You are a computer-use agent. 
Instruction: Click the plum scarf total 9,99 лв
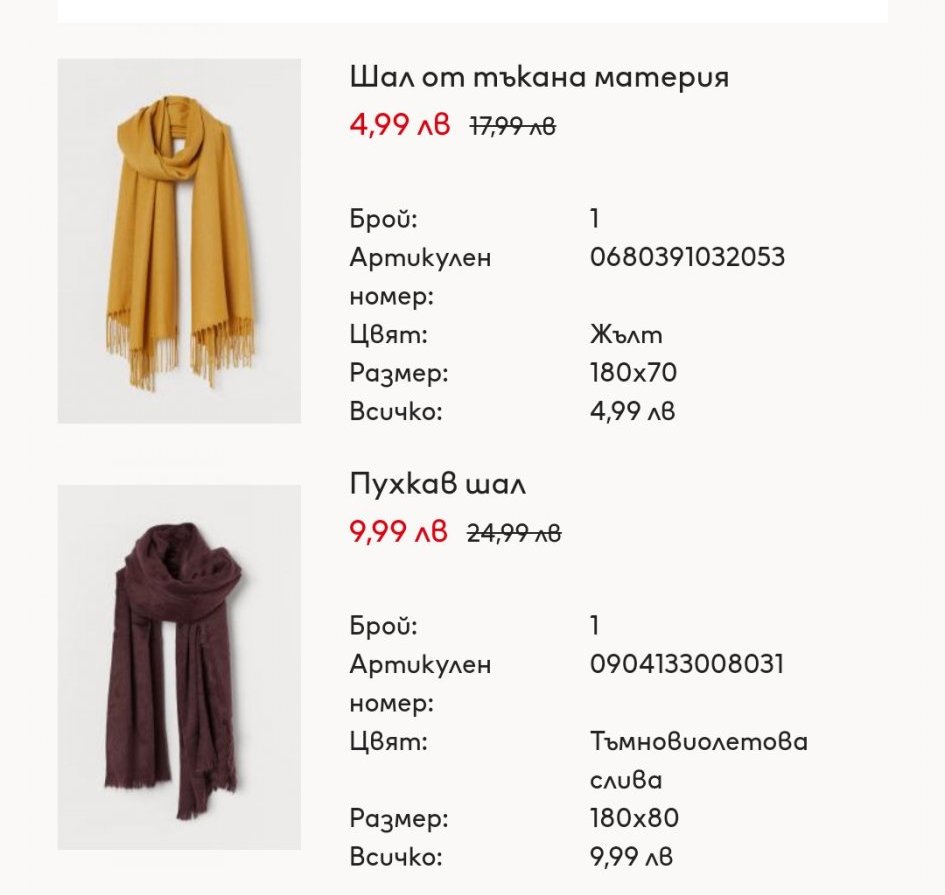[631, 856]
